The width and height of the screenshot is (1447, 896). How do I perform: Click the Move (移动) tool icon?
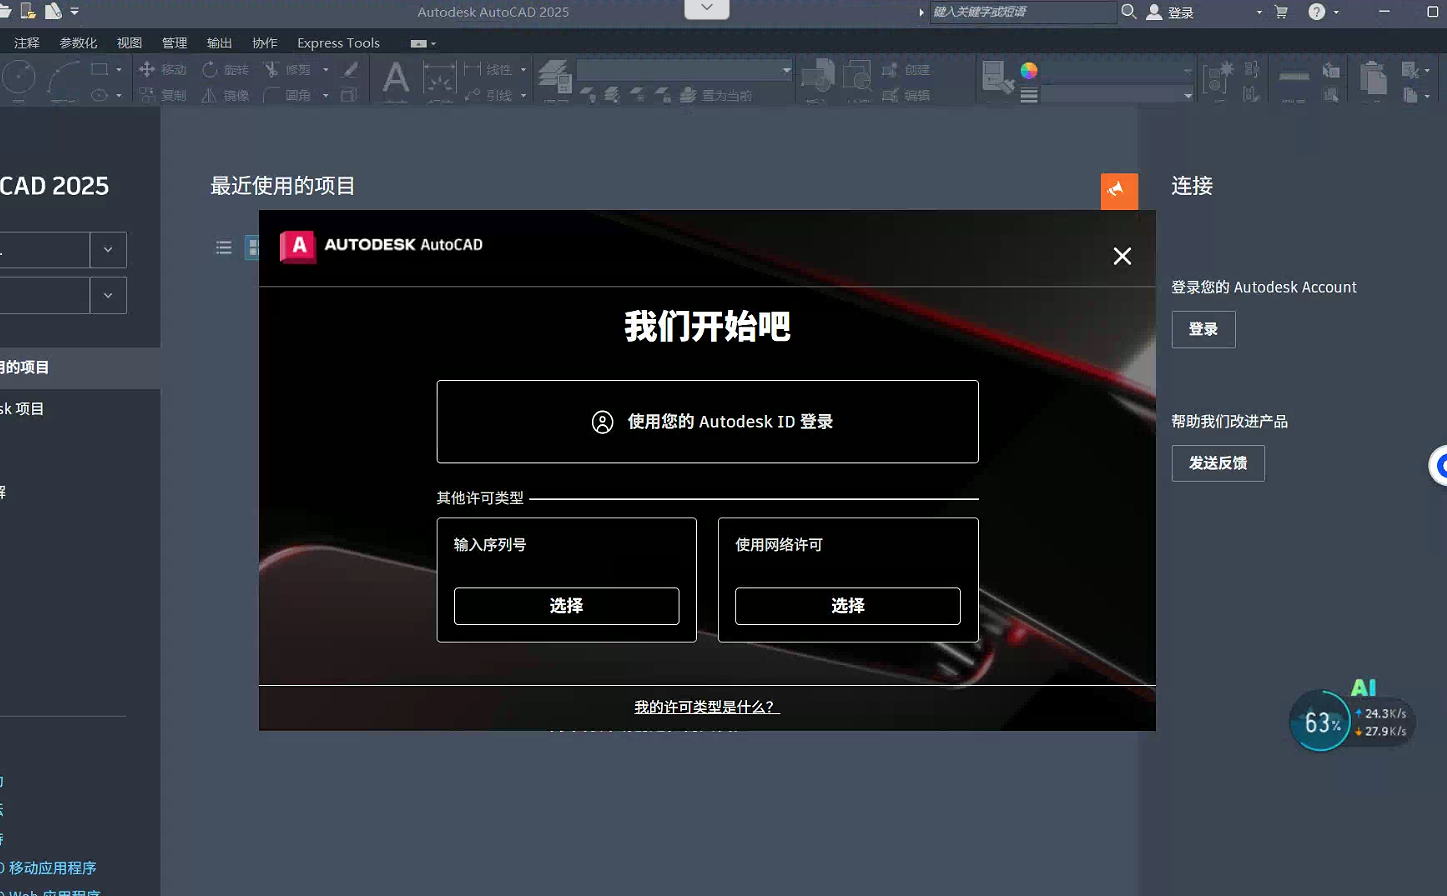click(x=147, y=69)
